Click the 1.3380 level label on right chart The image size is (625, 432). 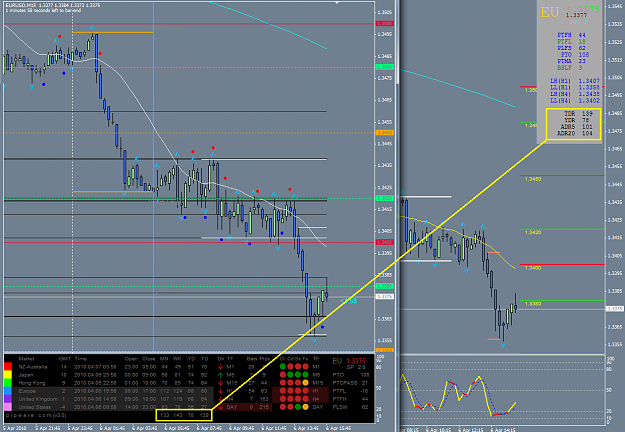click(x=533, y=304)
